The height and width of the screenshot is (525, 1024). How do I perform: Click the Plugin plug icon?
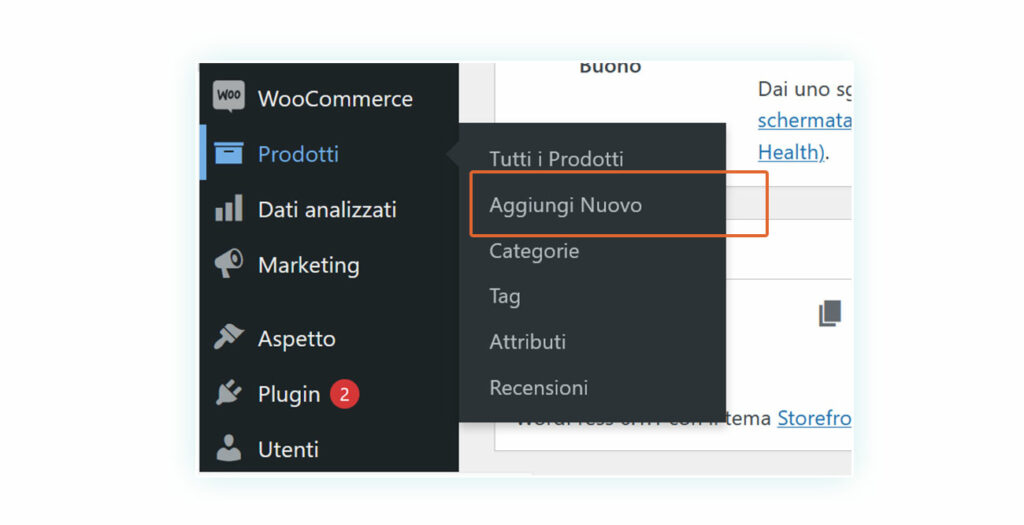coord(229,393)
